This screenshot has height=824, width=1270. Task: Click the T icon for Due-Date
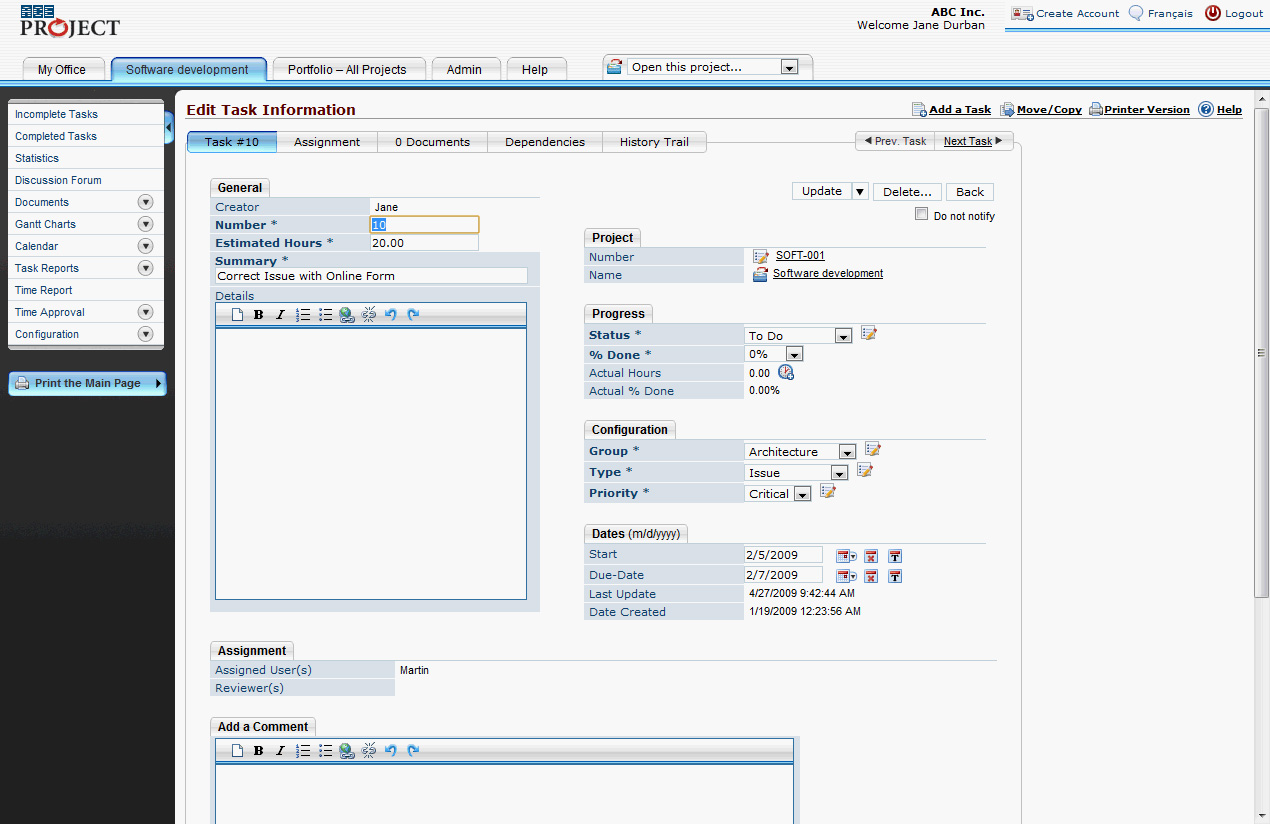click(895, 576)
